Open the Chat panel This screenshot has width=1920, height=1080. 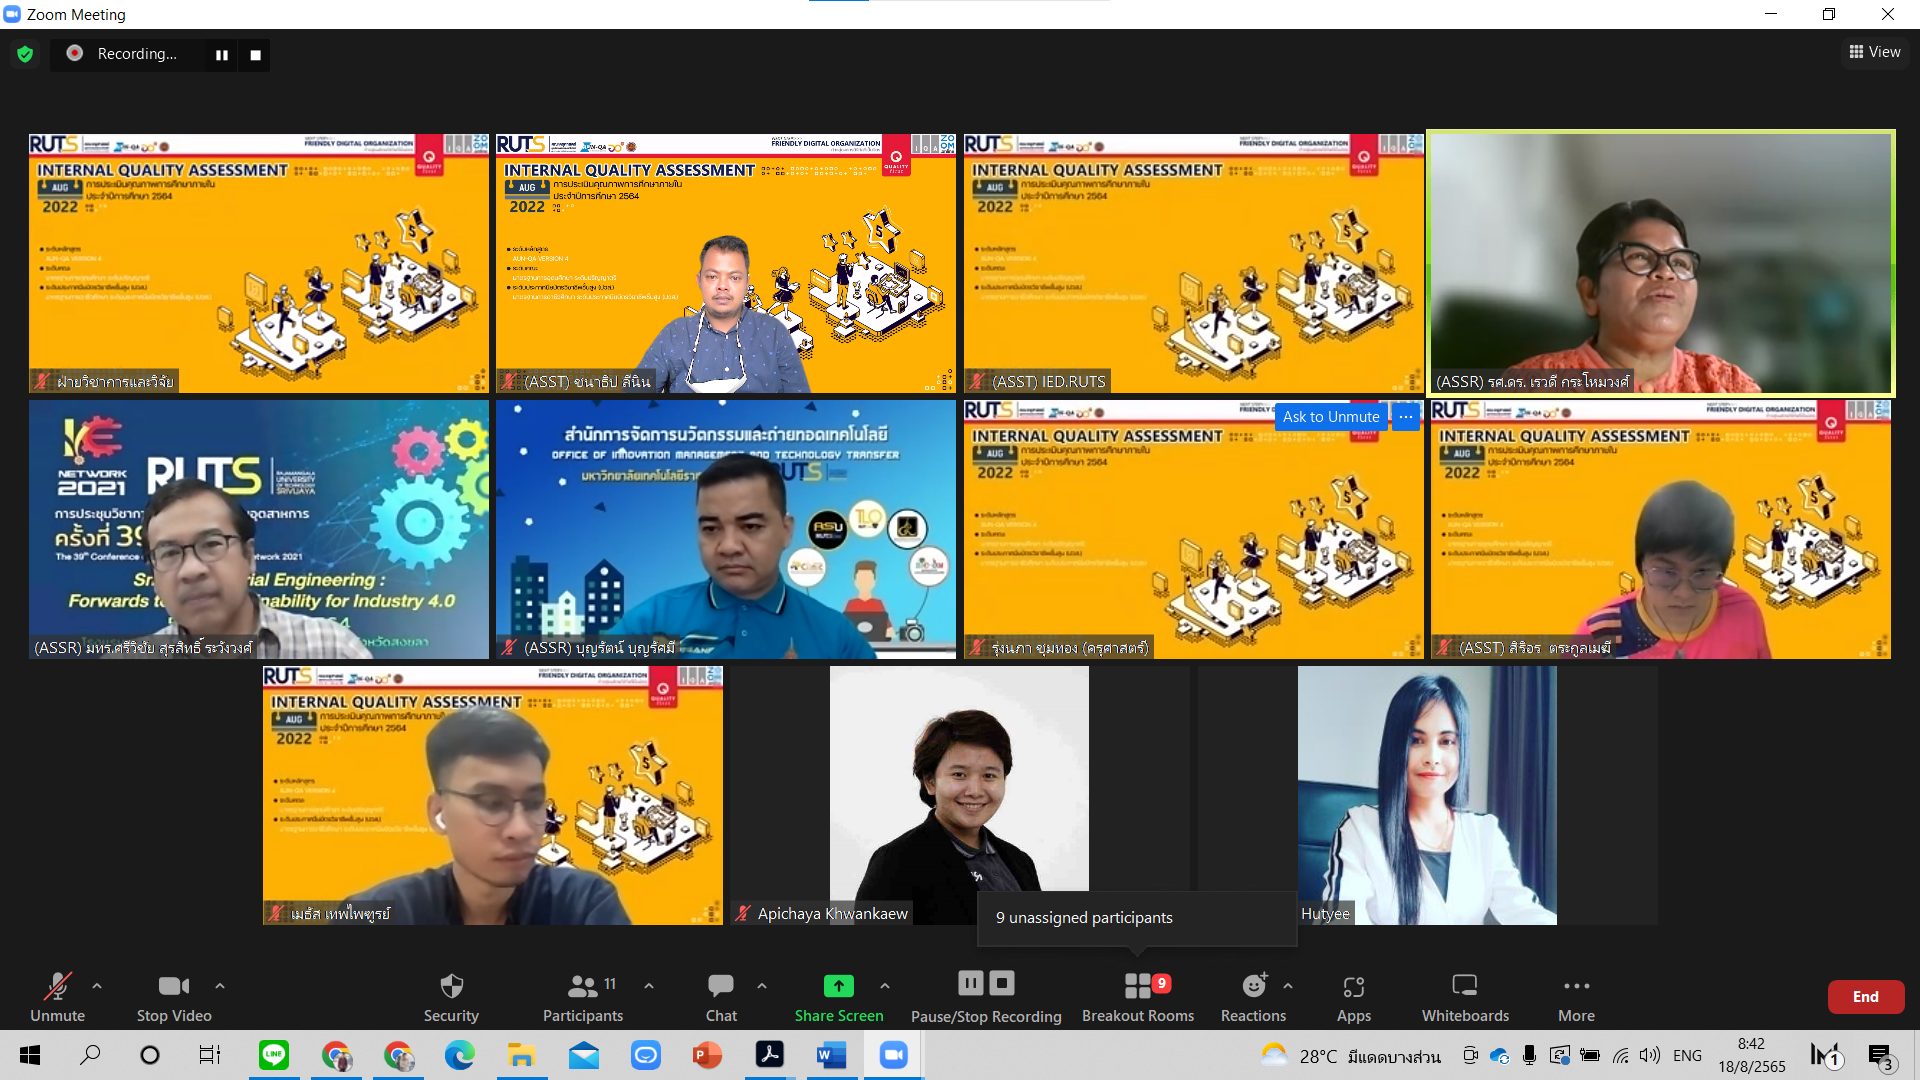(x=721, y=997)
